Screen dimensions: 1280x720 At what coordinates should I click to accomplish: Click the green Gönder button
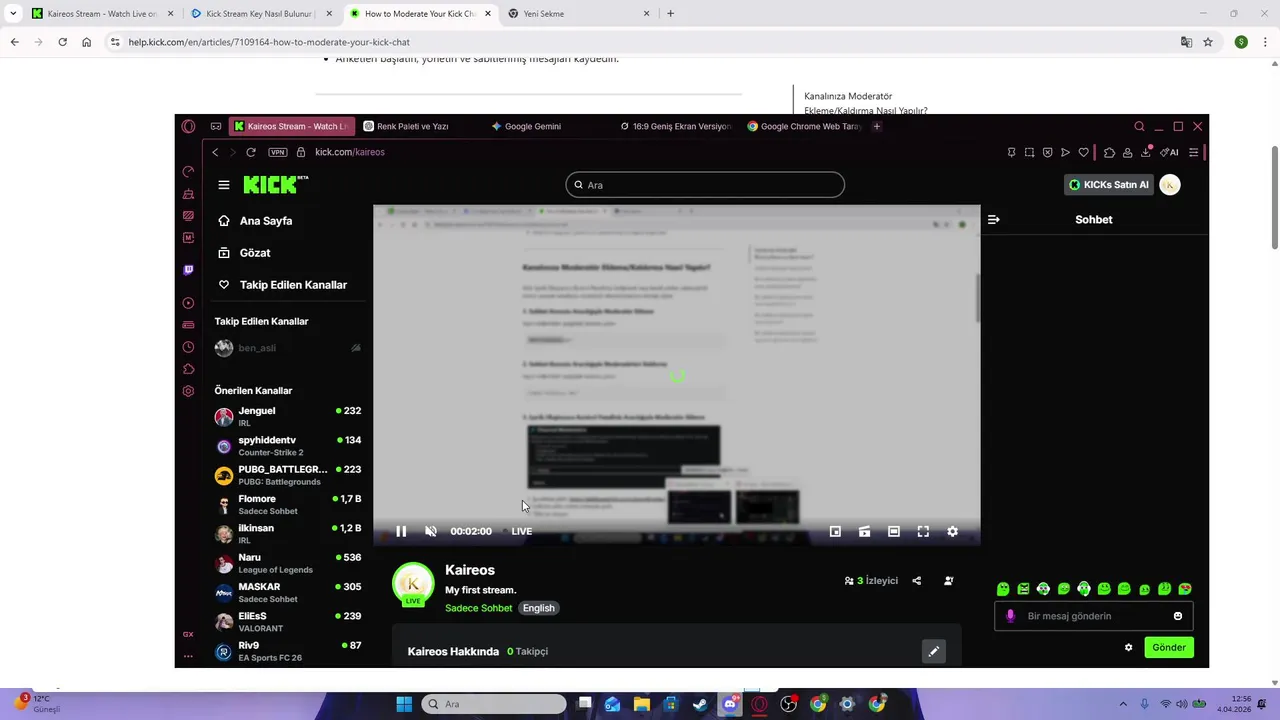tap(1169, 648)
